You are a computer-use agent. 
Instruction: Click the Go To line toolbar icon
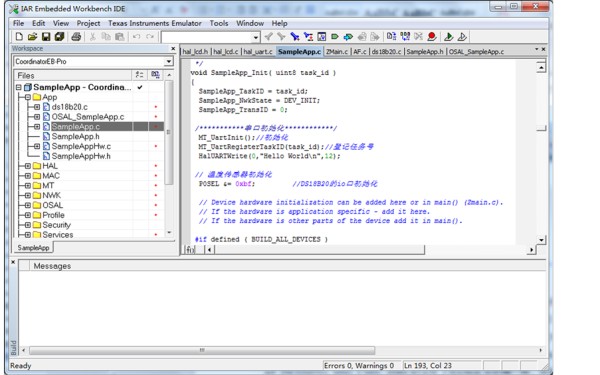click(321, 37)
